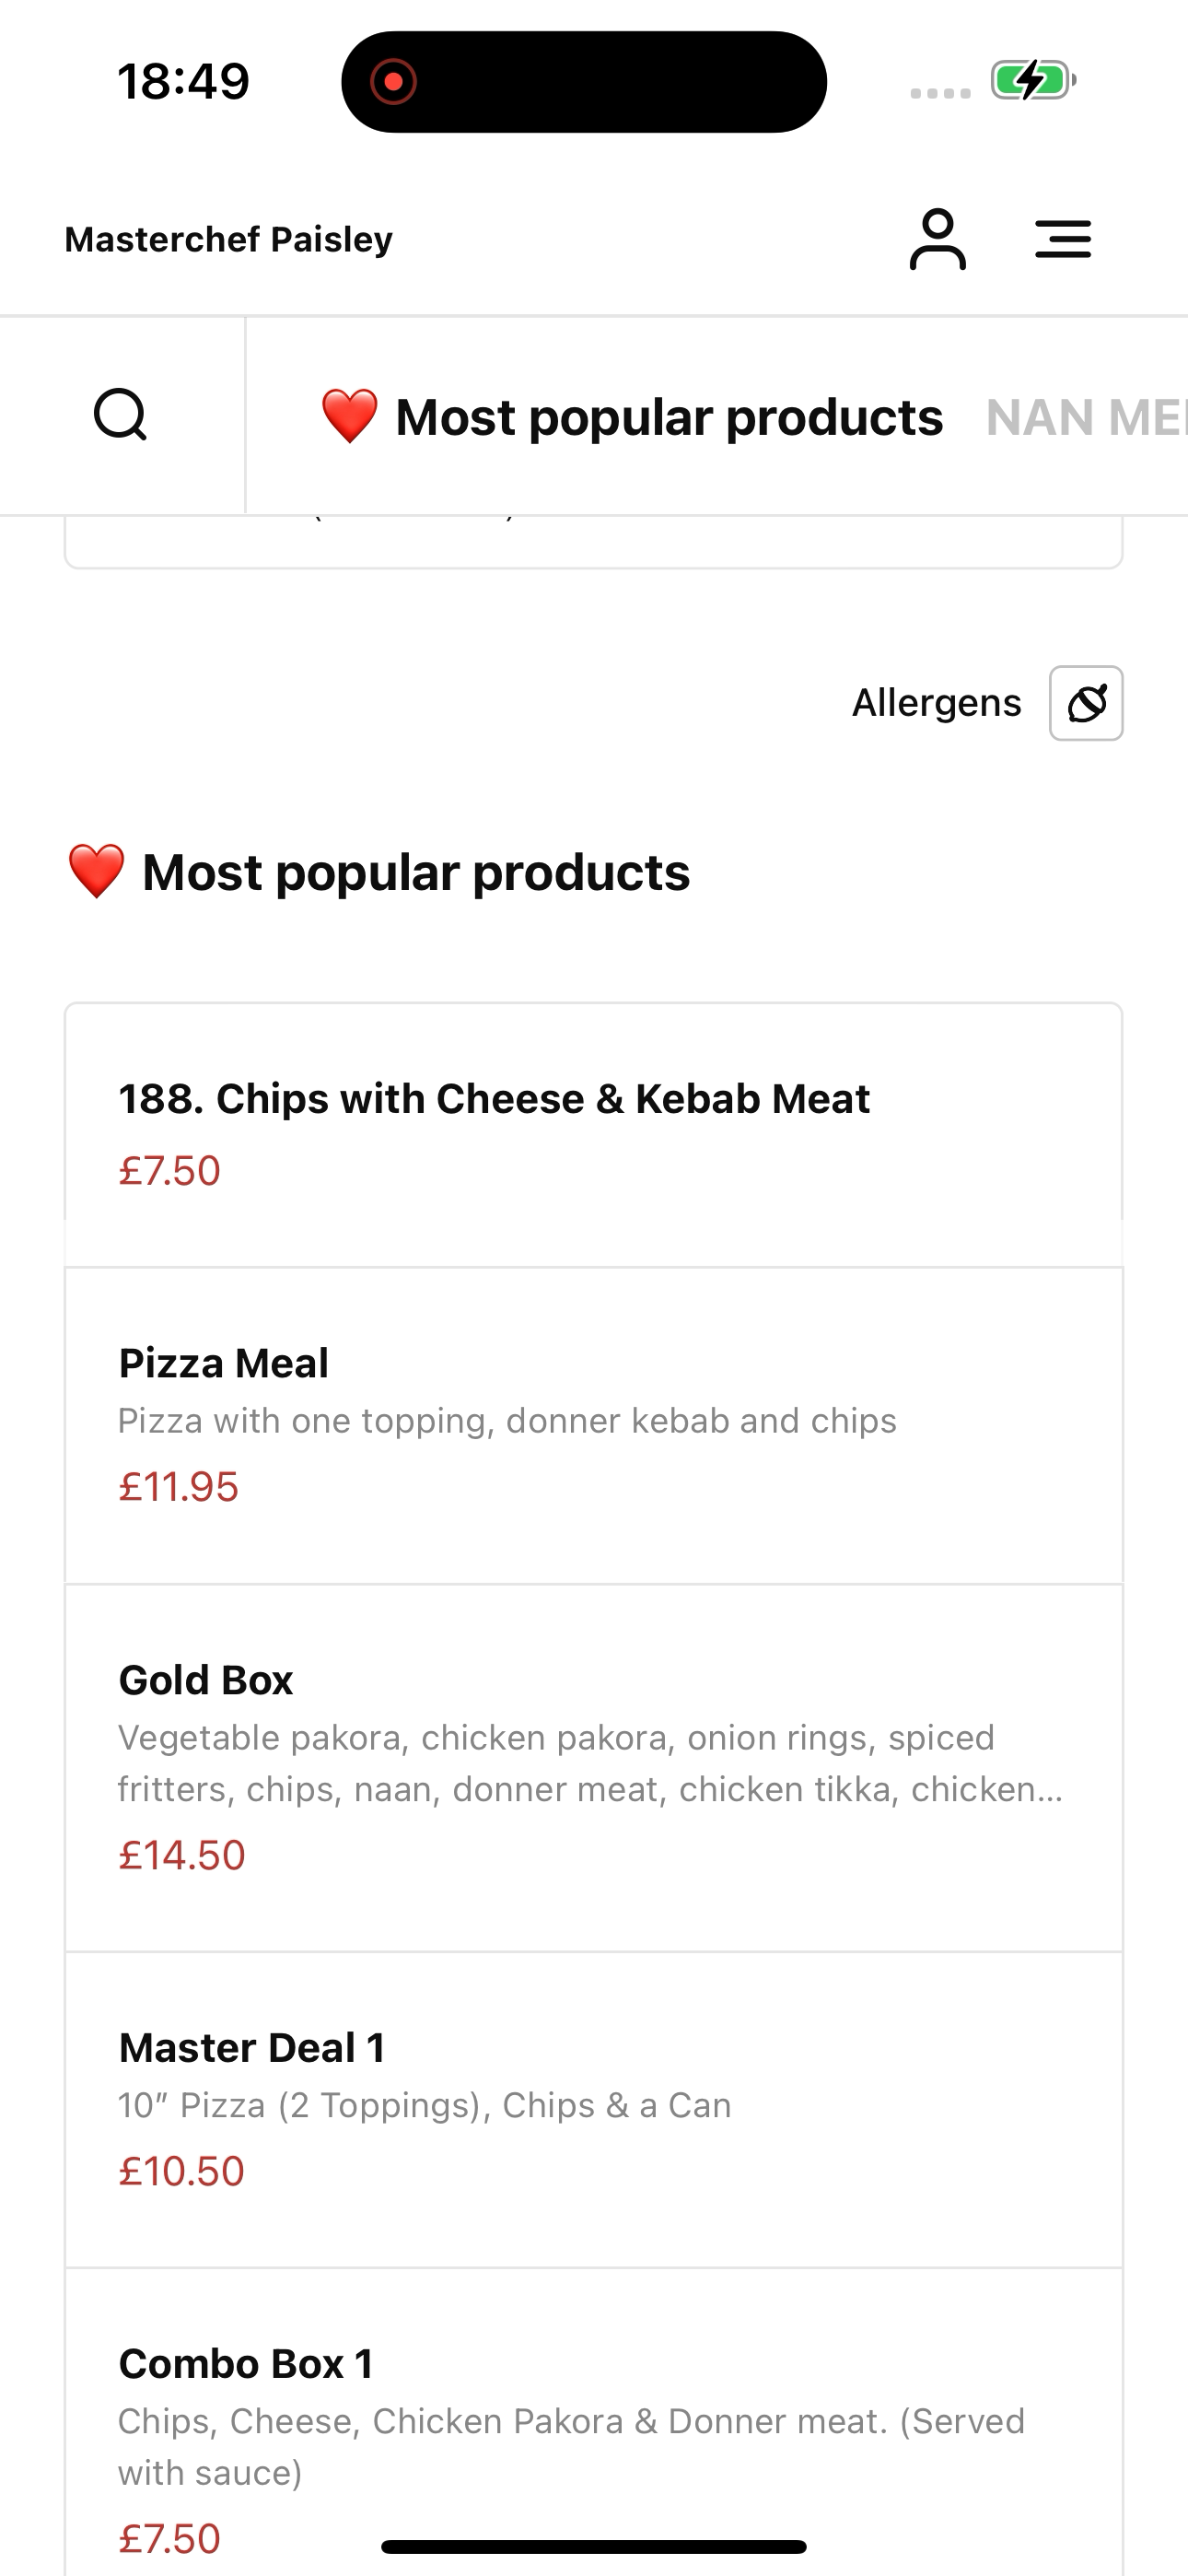The image size is (1188, 2576).
Task: Tap the screen recording indicator dot
Action: pos(393,81)
